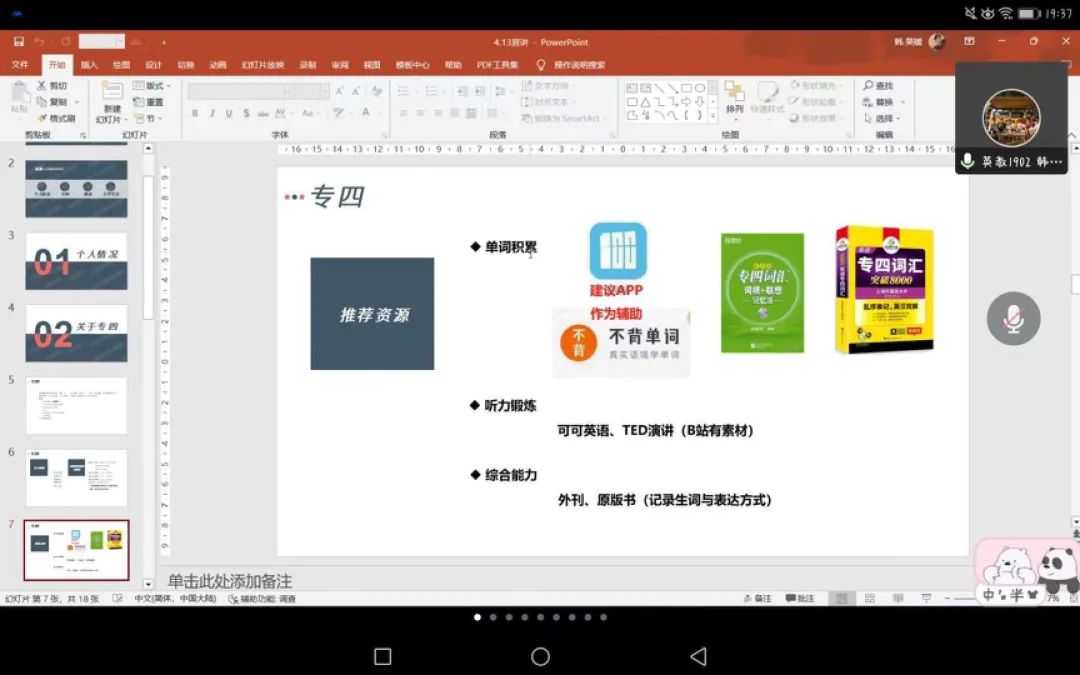Click the Save icon in quick access toolbar
1080x675 pixels.
(x=19, y=42)
